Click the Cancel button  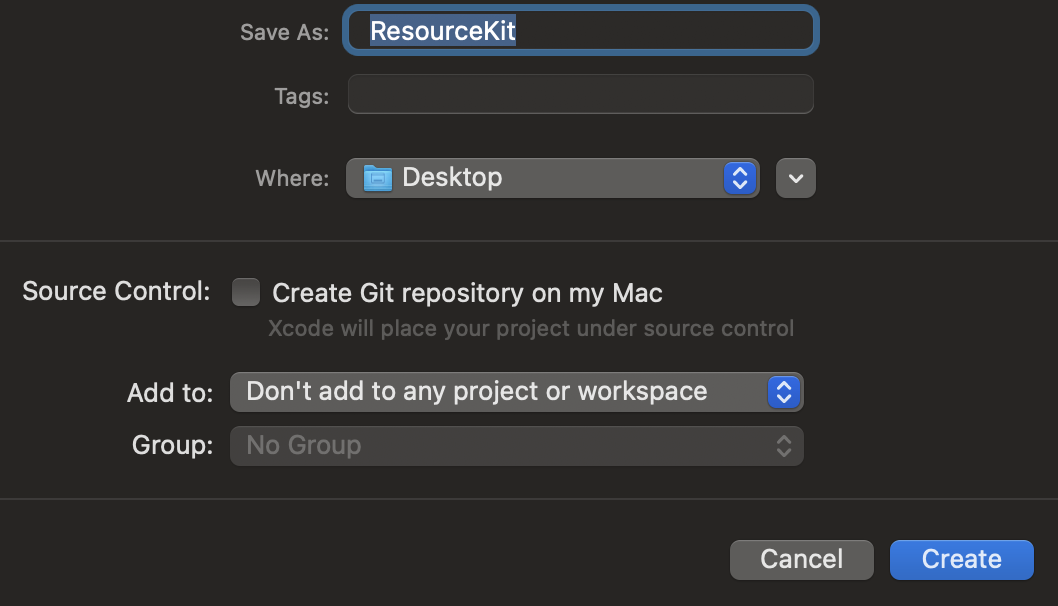[x=802, y=559]
